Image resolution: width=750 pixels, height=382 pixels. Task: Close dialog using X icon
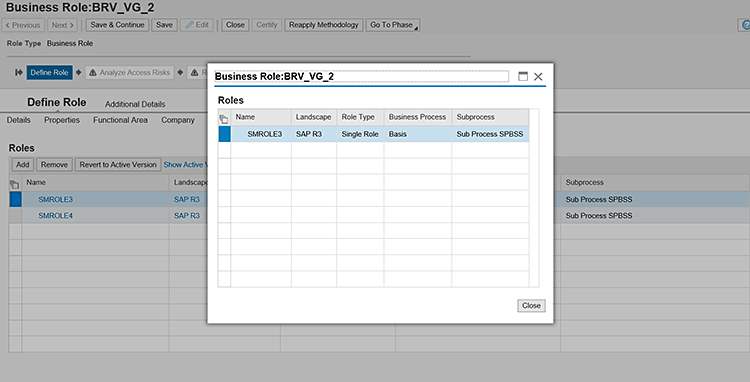pyautogui.click(x=538, y=76)
